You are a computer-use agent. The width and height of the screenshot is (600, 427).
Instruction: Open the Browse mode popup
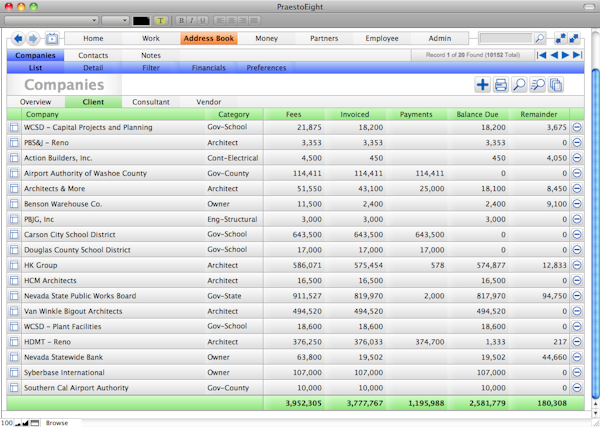point(57,423)
